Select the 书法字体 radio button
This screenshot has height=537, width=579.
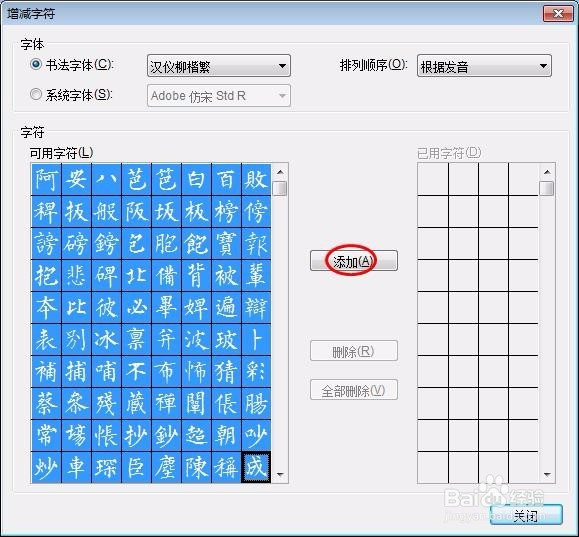click(36, 65)
